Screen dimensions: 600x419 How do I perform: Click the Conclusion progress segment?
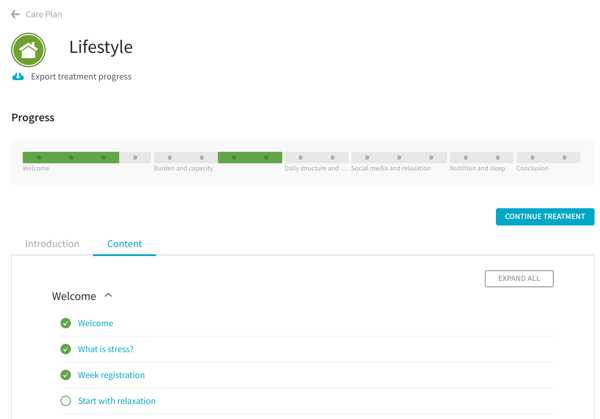click(x=548, y=157)
